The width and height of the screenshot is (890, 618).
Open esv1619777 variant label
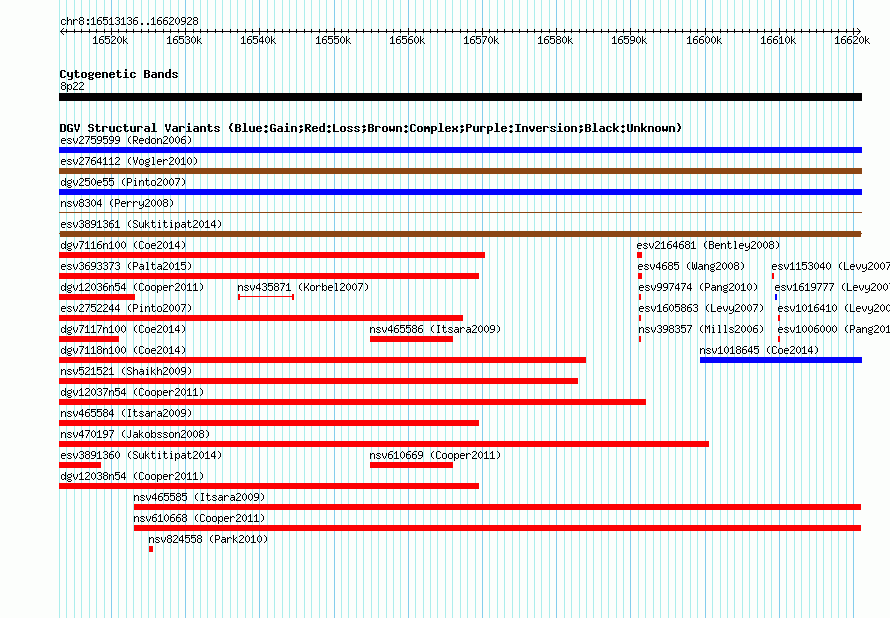(x=832, y=287)
